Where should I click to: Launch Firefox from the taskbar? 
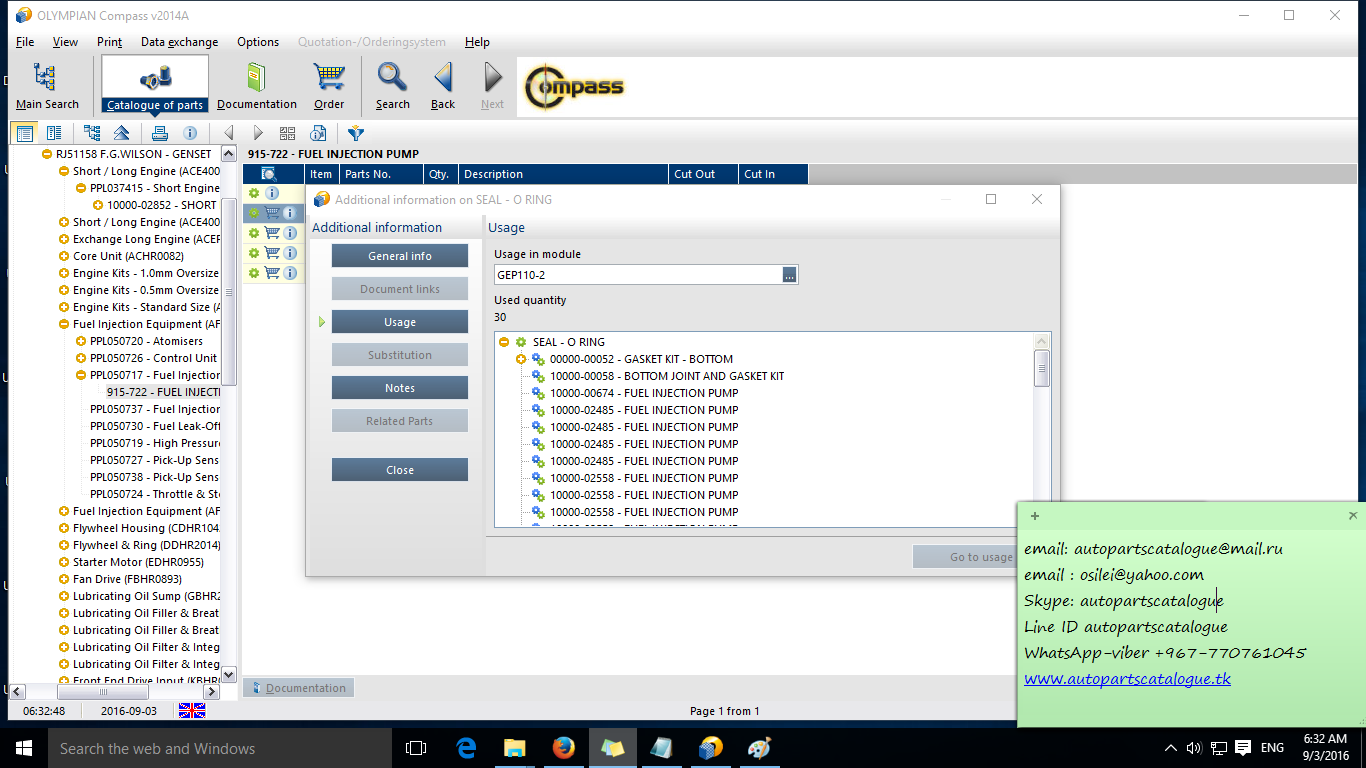564,748
